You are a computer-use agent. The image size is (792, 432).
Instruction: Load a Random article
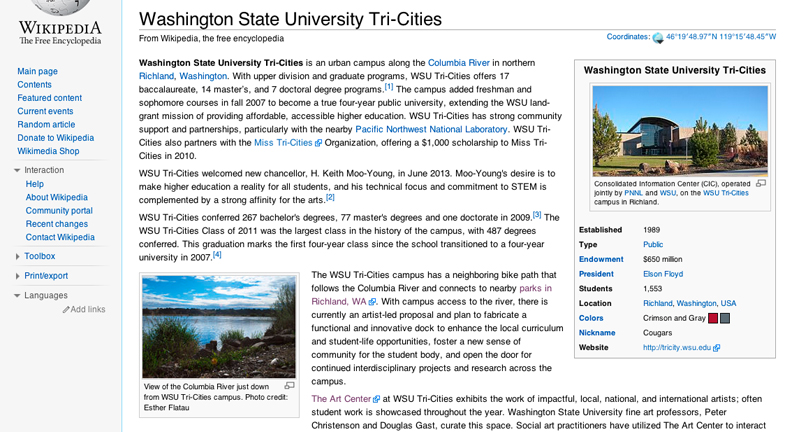[46, 124]
